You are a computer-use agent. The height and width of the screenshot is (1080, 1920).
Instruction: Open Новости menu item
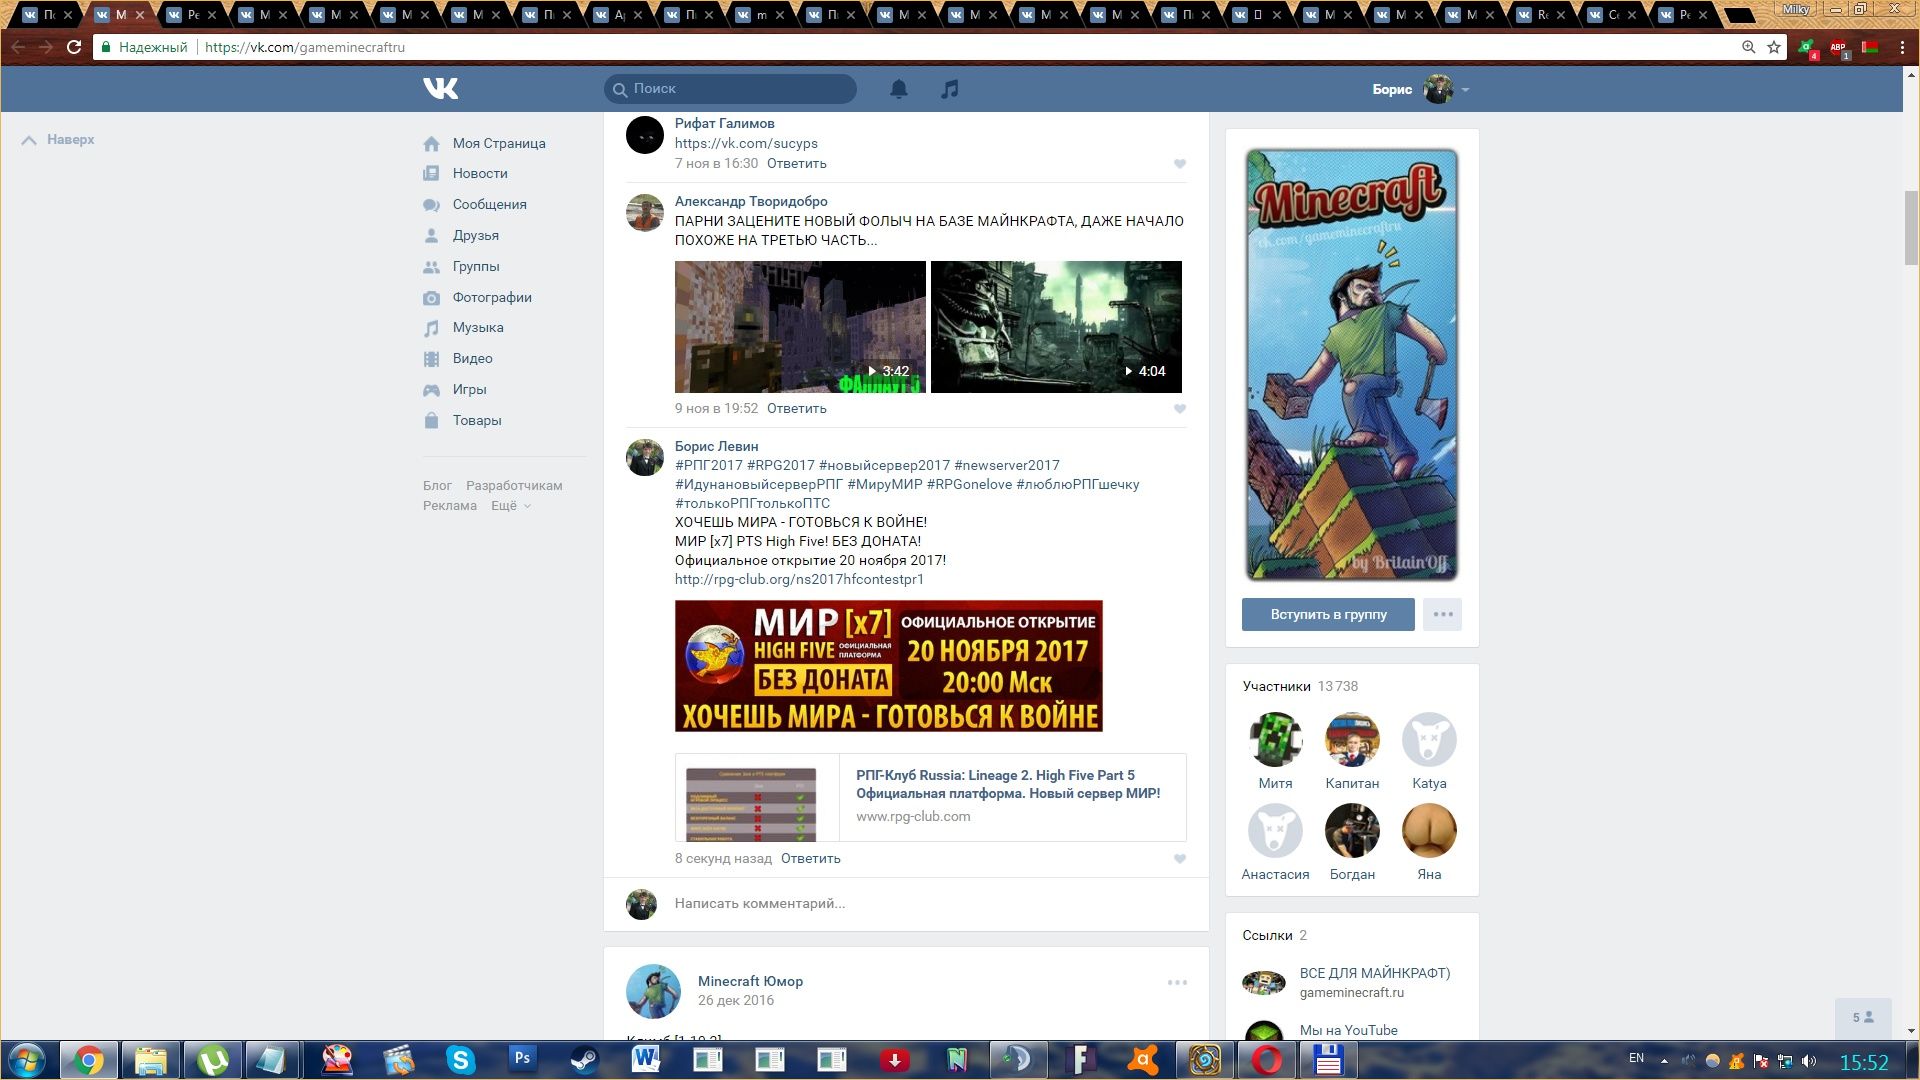[x=479, y=173]
